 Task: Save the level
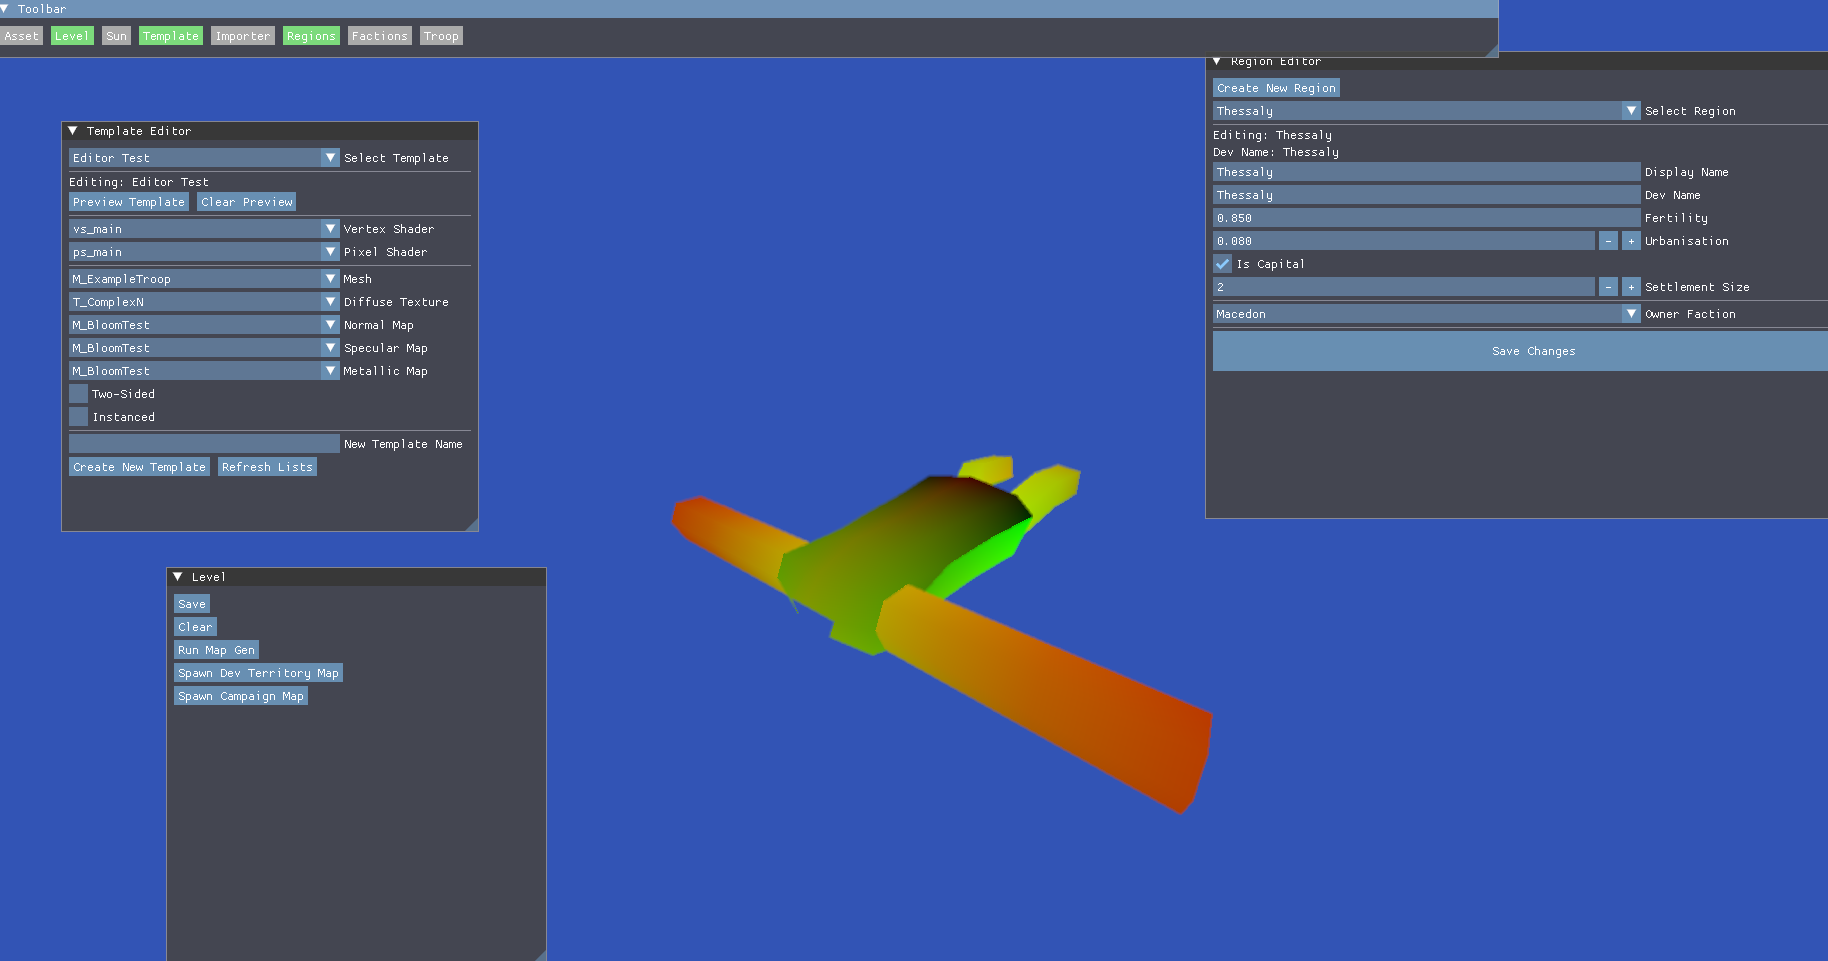[x=192, y=604]
